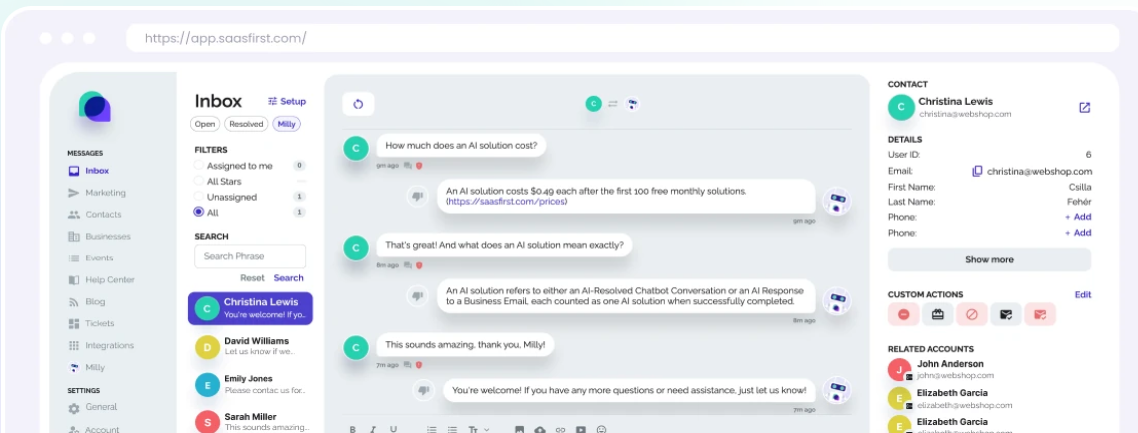Toggle bold in the message editor
Viewport: 1138px width, 433px height.
353,429
